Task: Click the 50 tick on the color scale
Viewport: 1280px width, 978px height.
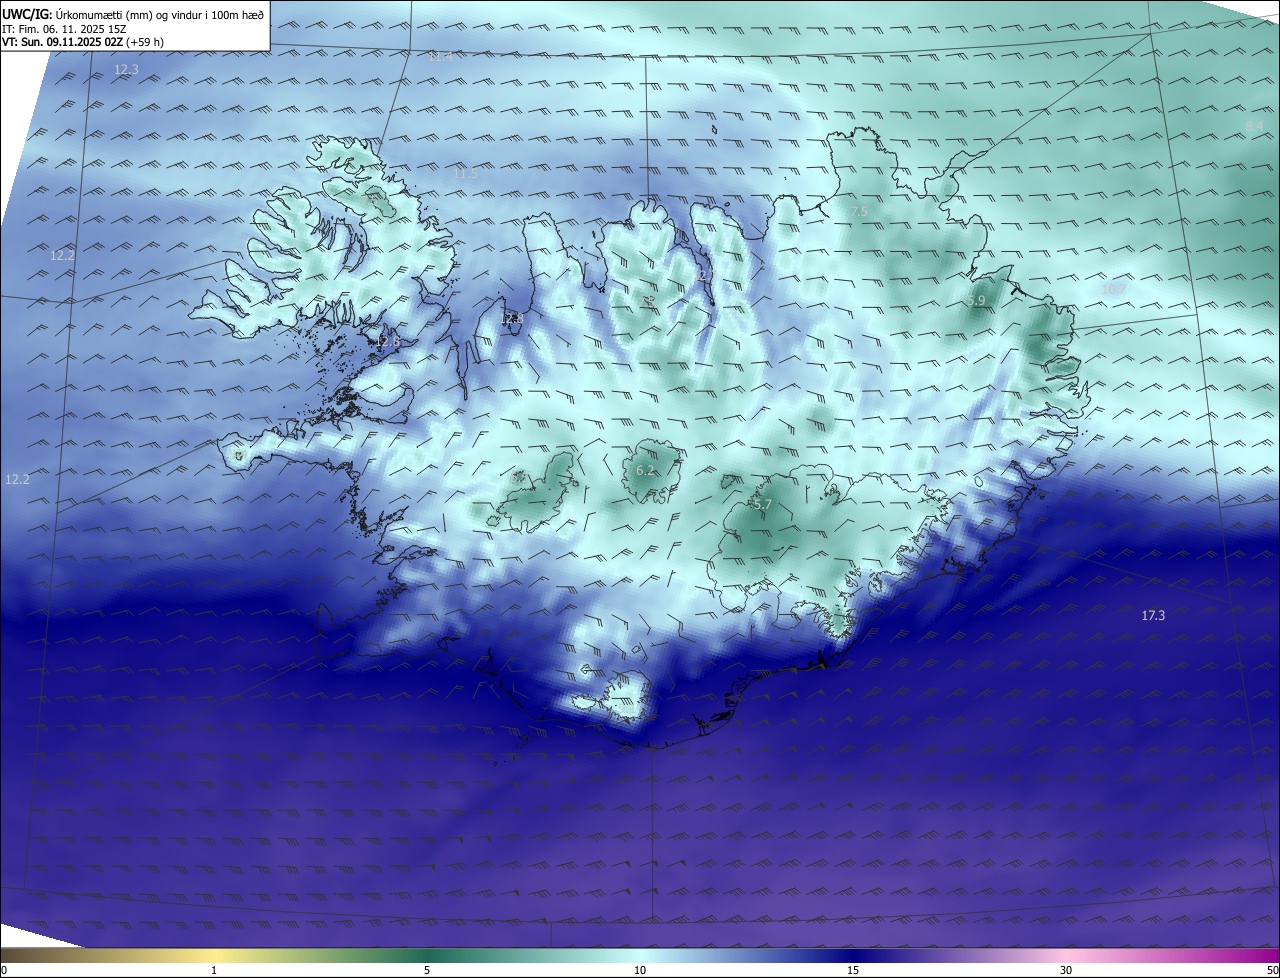Action: [1273, 970]
